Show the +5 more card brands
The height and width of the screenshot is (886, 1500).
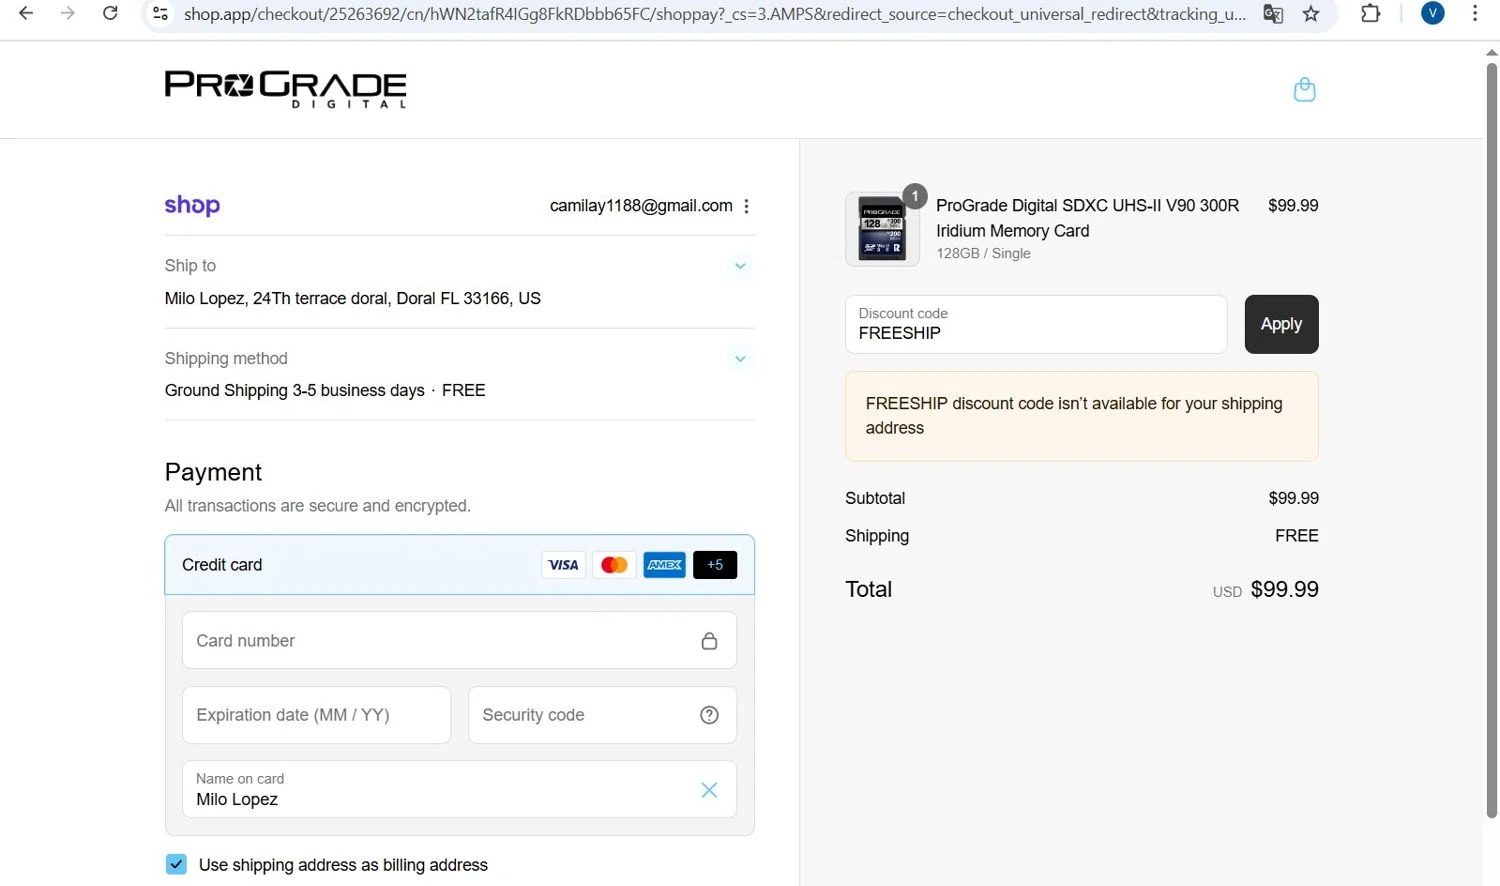(x=715, y=565)
